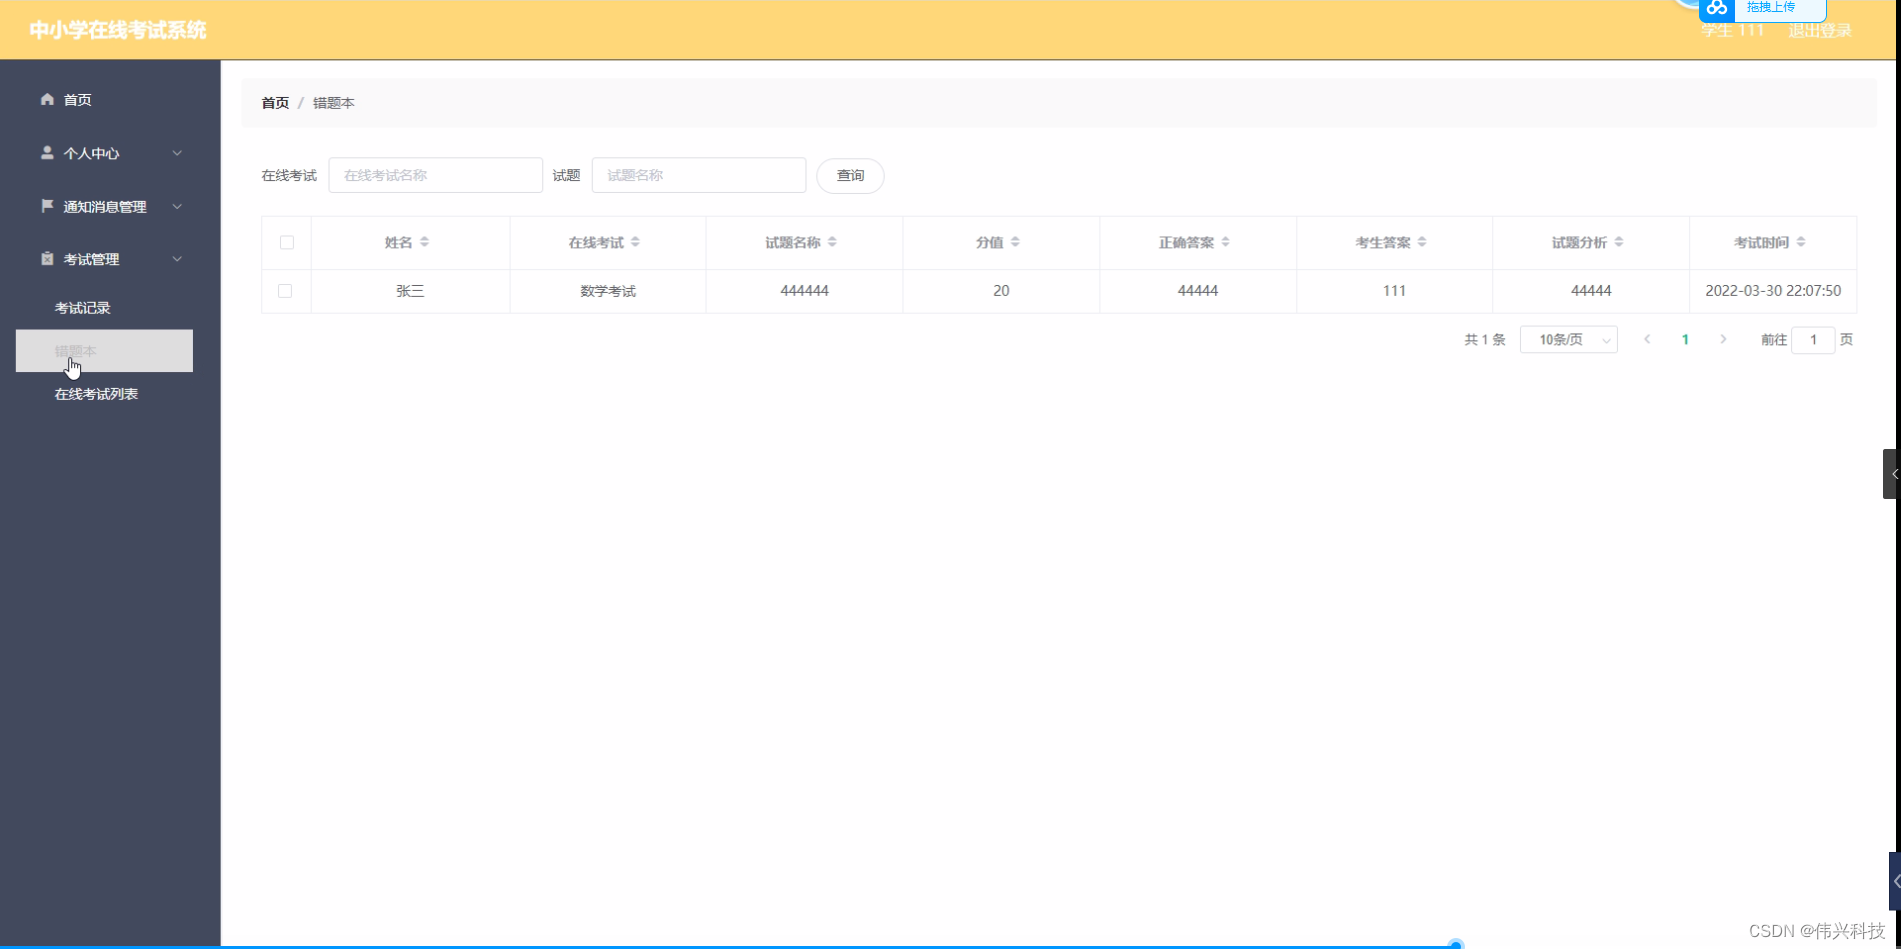Viewport: 1901px width, 949px height.
Task: Sort the table by 正确答案 column
Action: [1228, 241]
